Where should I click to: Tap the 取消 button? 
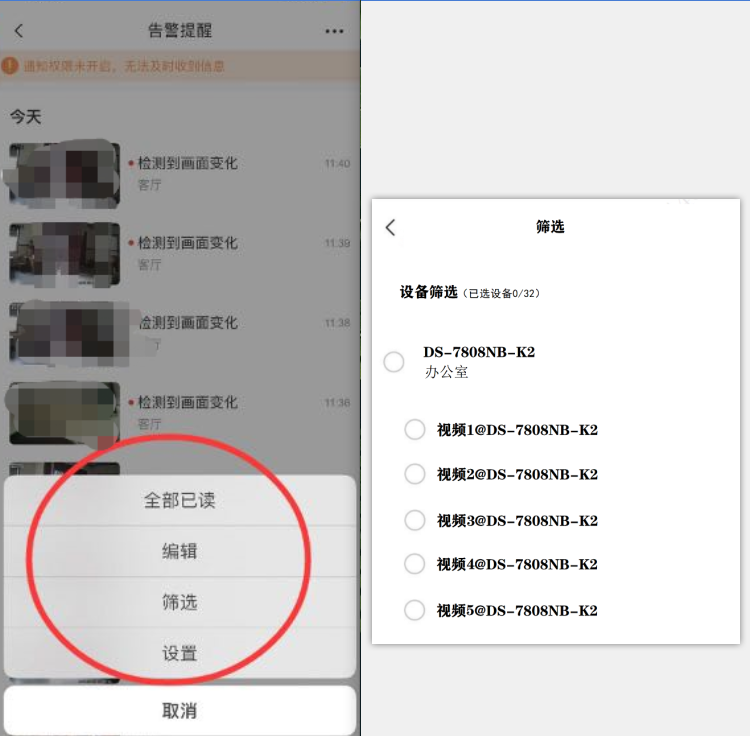pyautogui.click(x=180, y=711)
